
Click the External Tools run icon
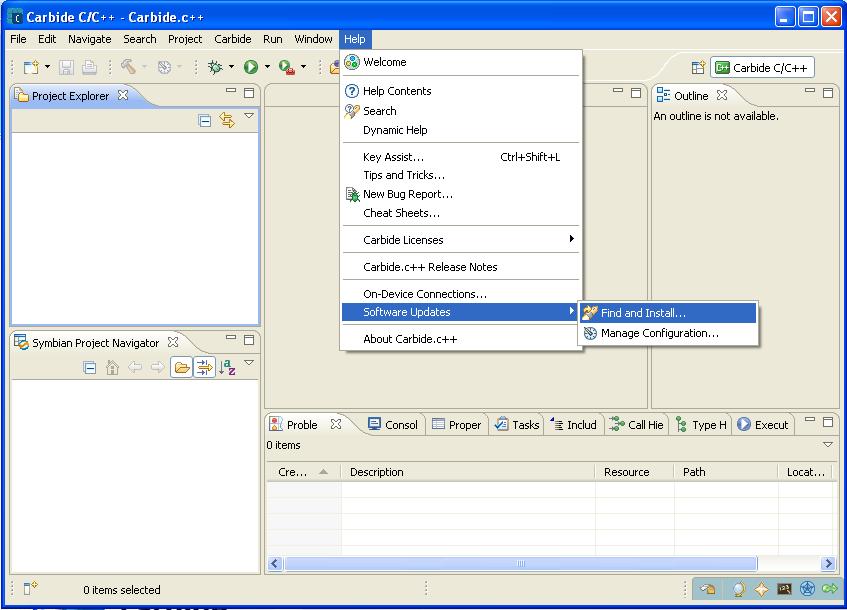pos(286,67)
